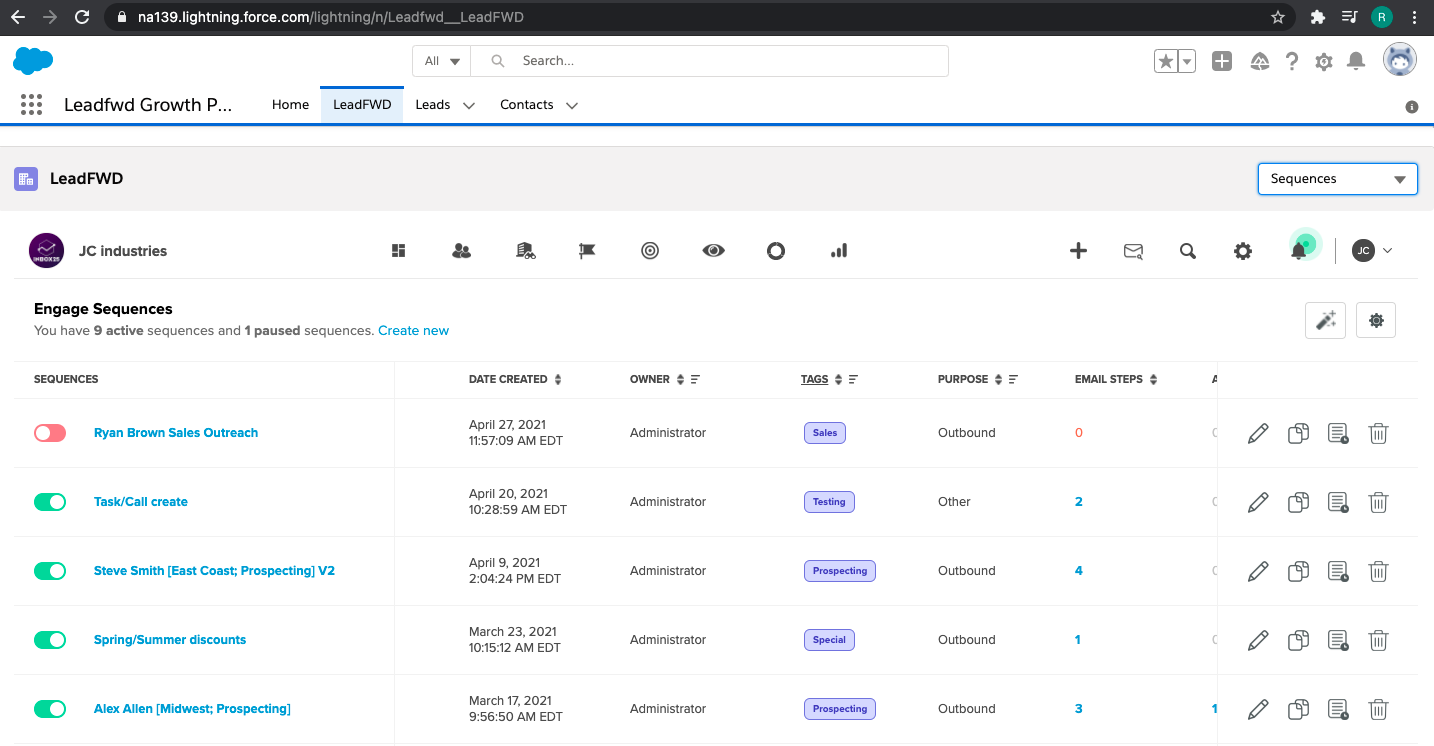Open the user avatar profile menu
The height and width of the screenshot is (746, 1434).
point(1400,60)
